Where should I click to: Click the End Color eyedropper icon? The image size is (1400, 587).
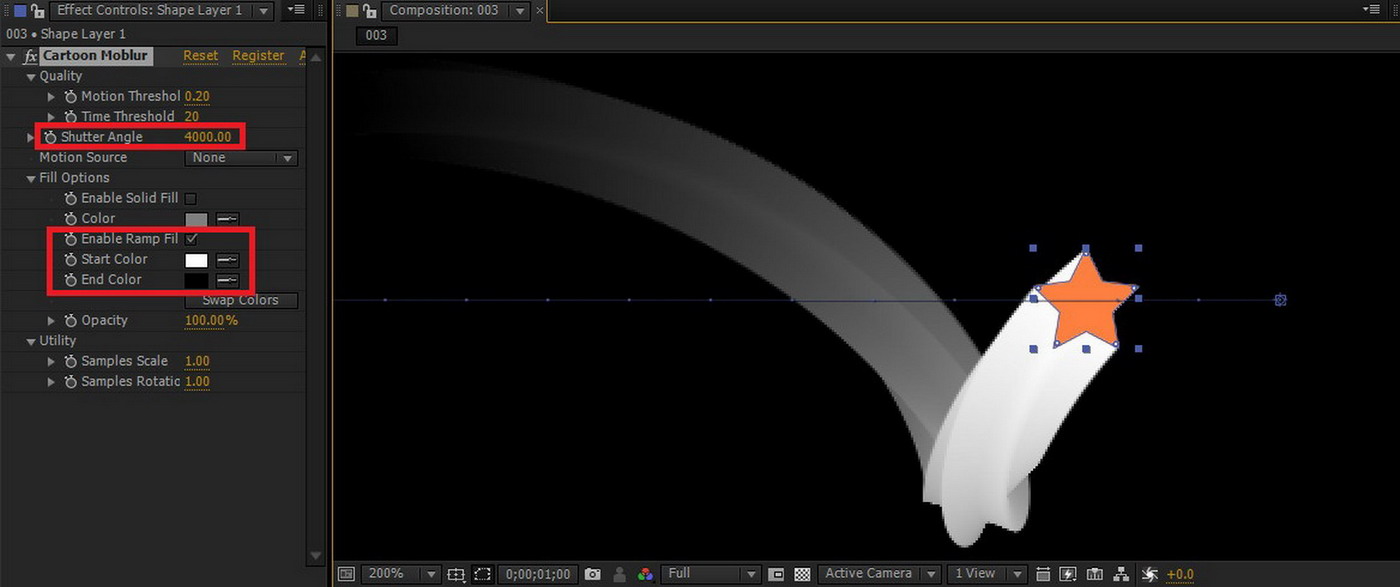click(x=228, y=280)
